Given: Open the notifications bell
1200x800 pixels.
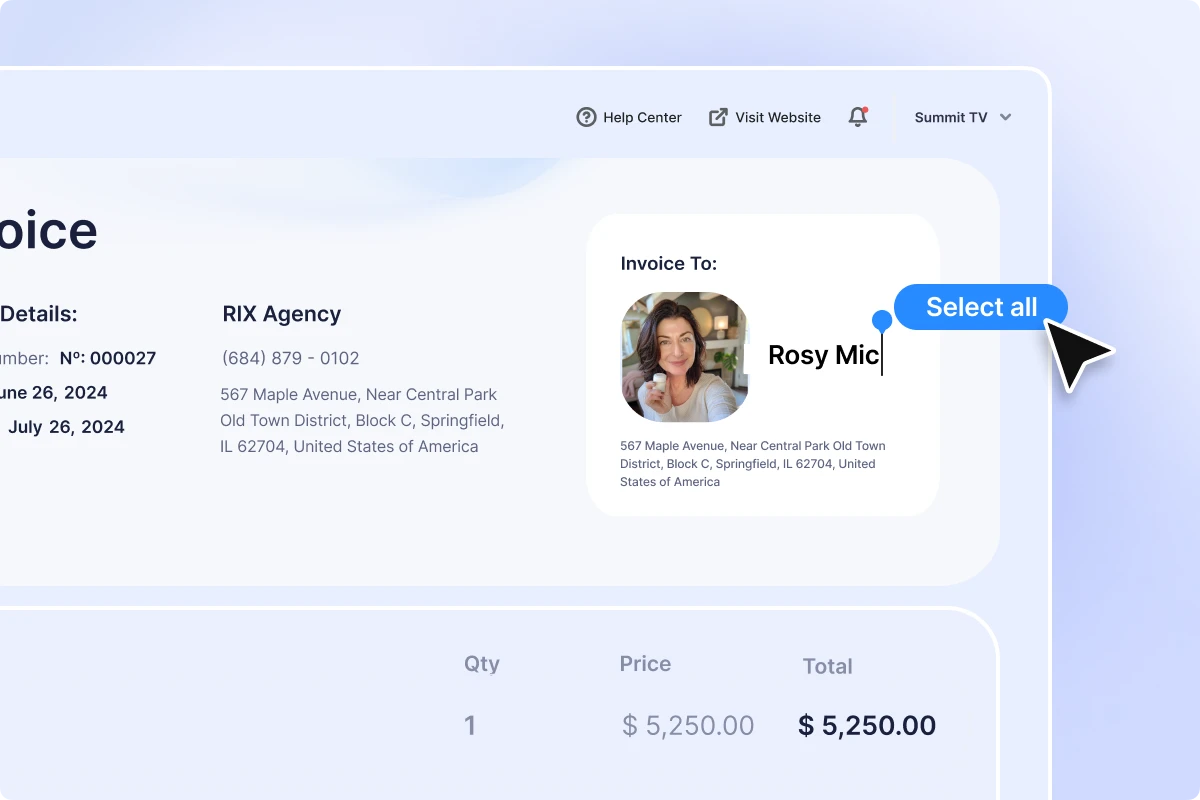Looking at the screenshot, I should coord(858,117).
